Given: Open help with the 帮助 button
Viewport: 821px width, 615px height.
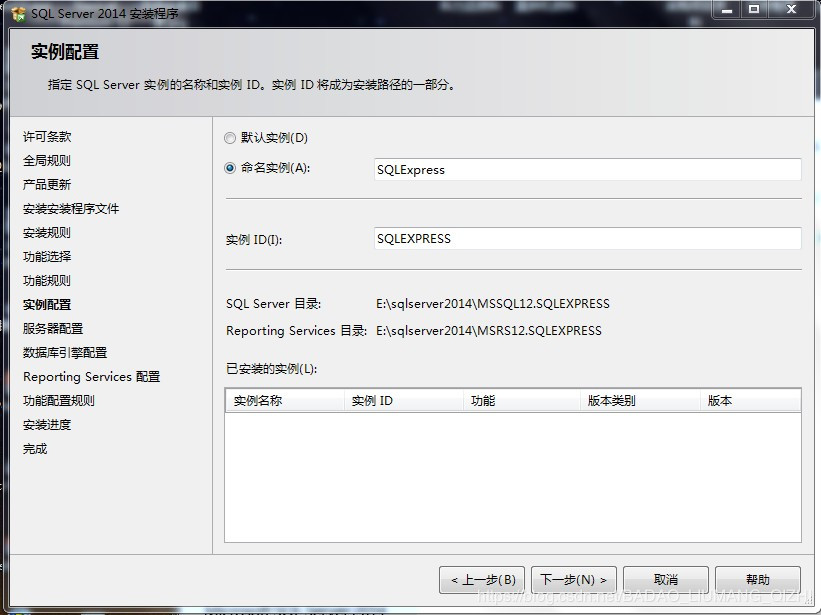Looking at the screenshot, I should 757,580.
